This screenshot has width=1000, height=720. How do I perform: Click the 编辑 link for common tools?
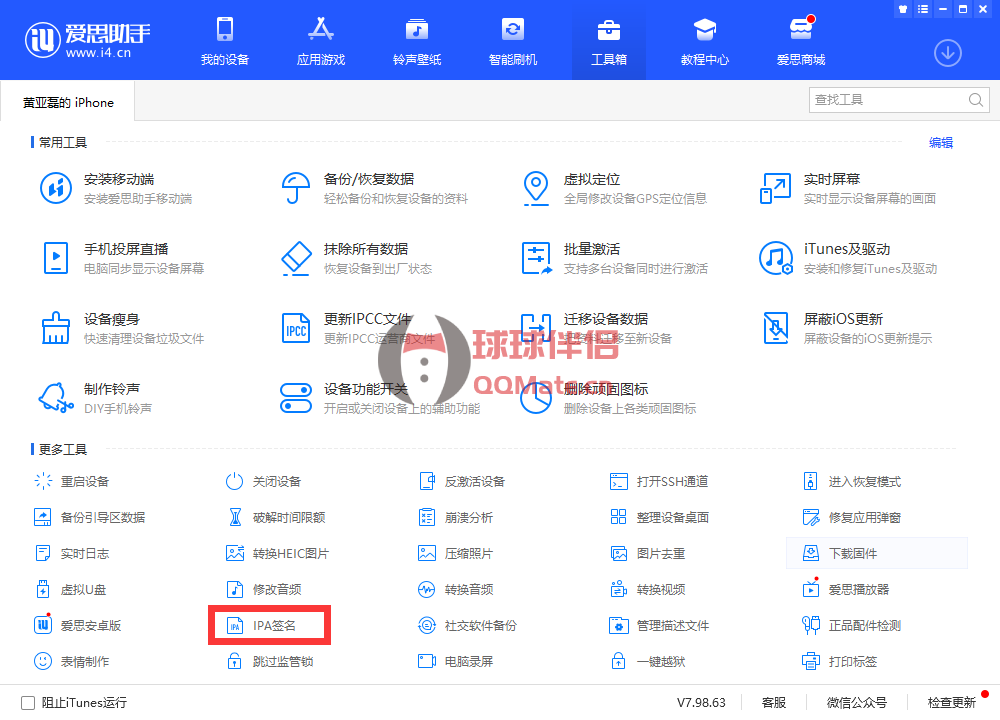[941, 143]
